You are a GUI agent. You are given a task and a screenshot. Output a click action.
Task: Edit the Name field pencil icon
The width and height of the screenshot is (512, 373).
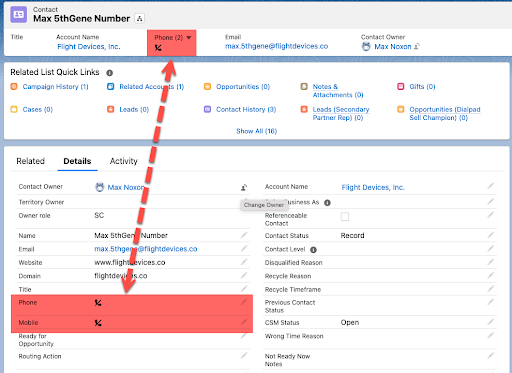pos(244,235)
